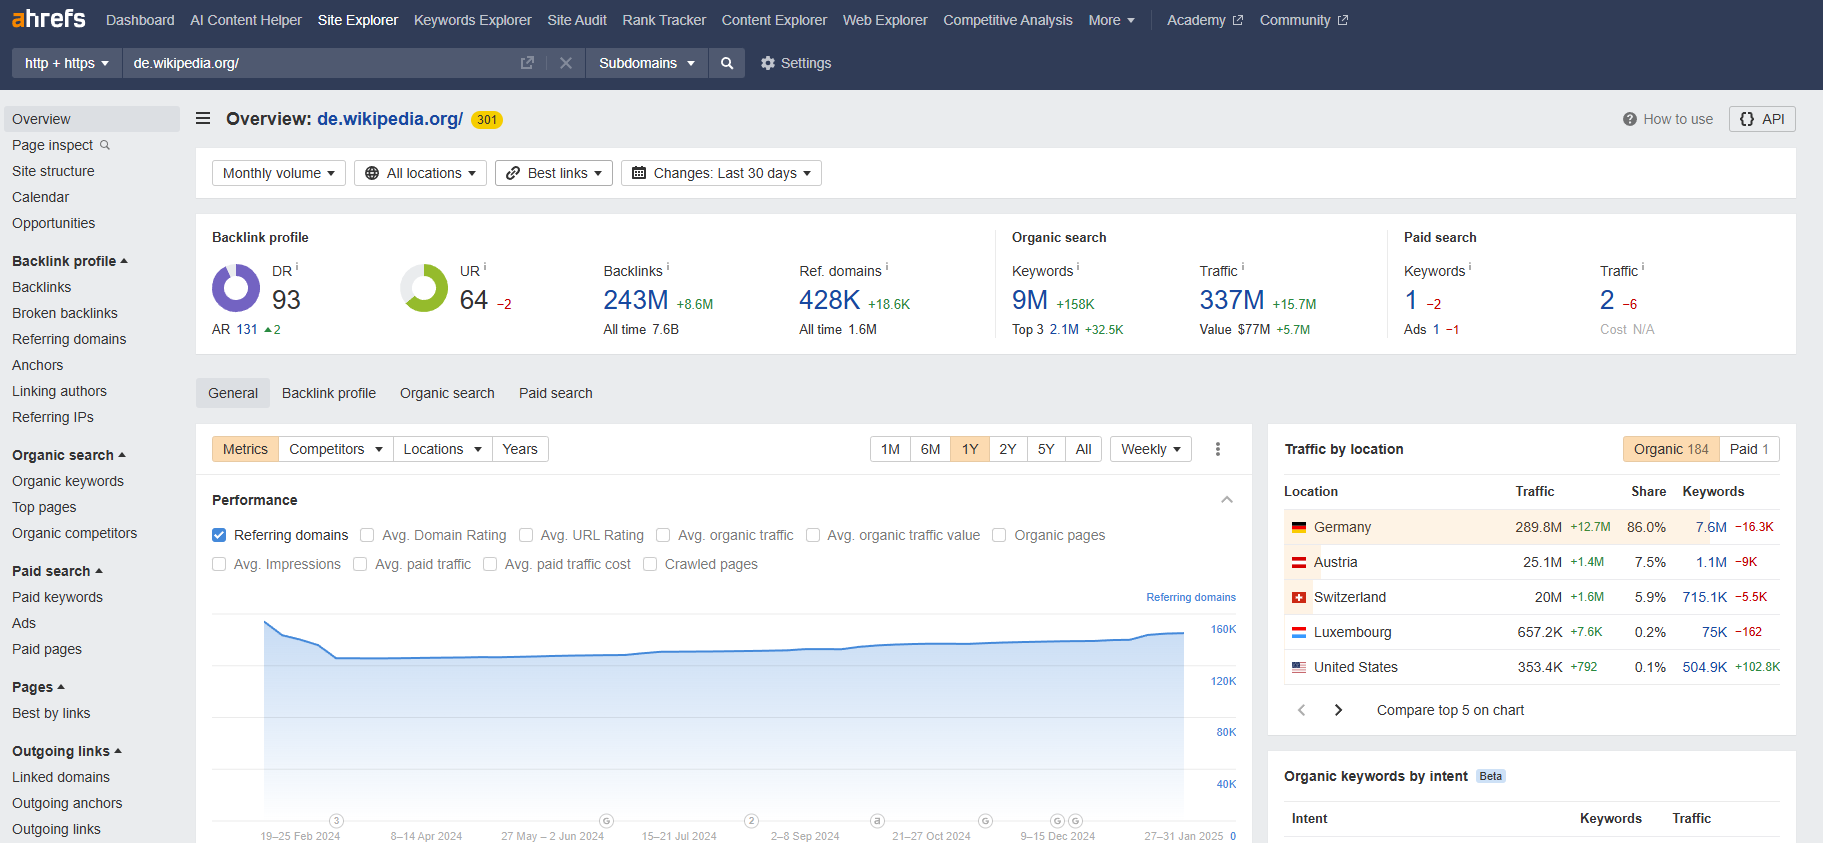Click into the de.wikipedia.org/ URL field

320,63
